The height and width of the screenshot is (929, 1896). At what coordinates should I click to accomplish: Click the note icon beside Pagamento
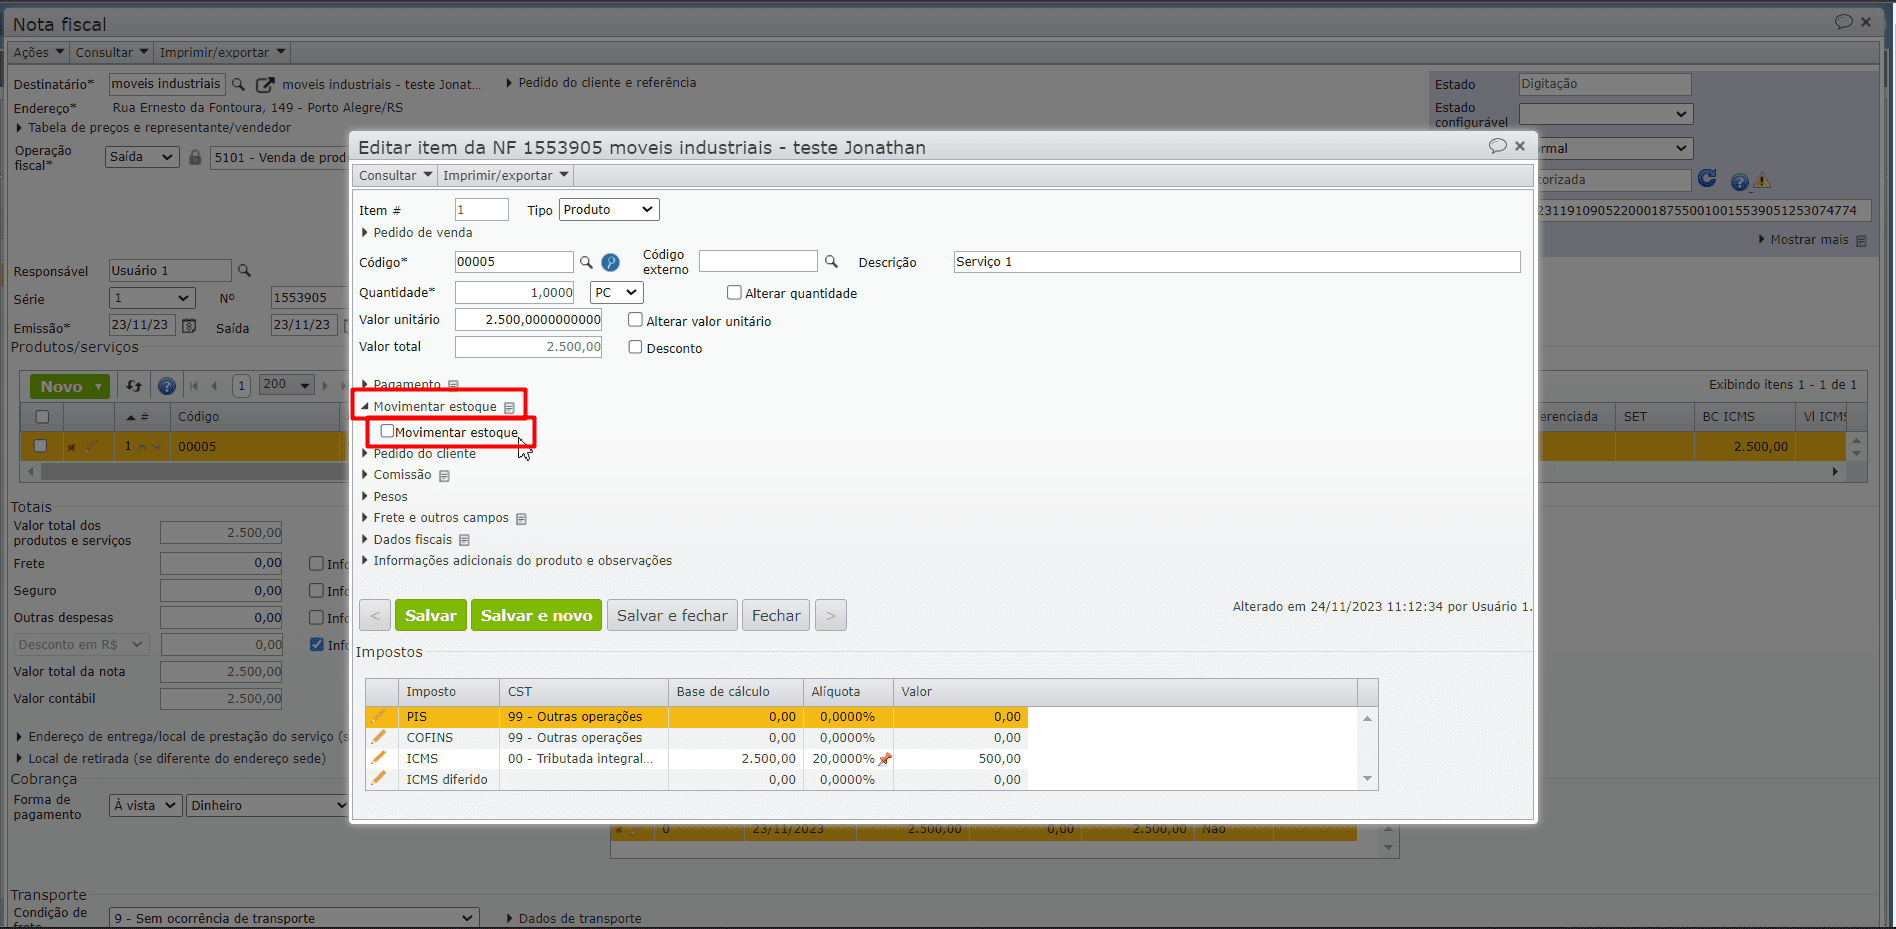(453, 385)
